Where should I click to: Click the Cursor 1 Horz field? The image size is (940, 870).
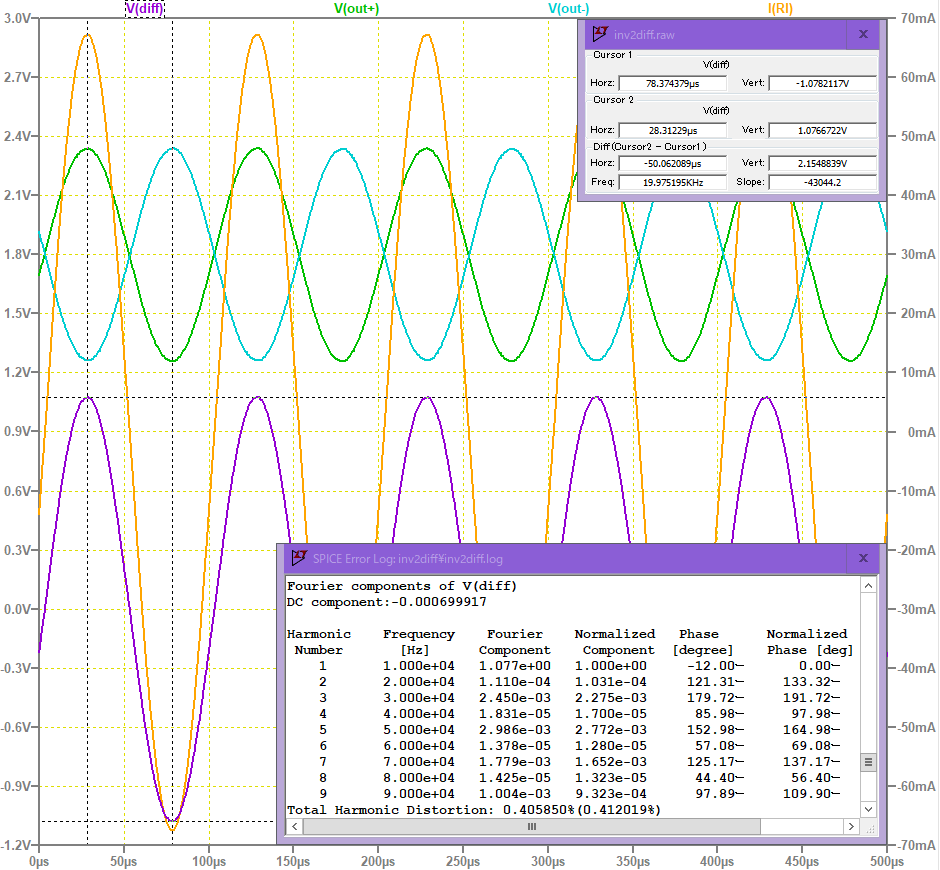coord(672,83)
